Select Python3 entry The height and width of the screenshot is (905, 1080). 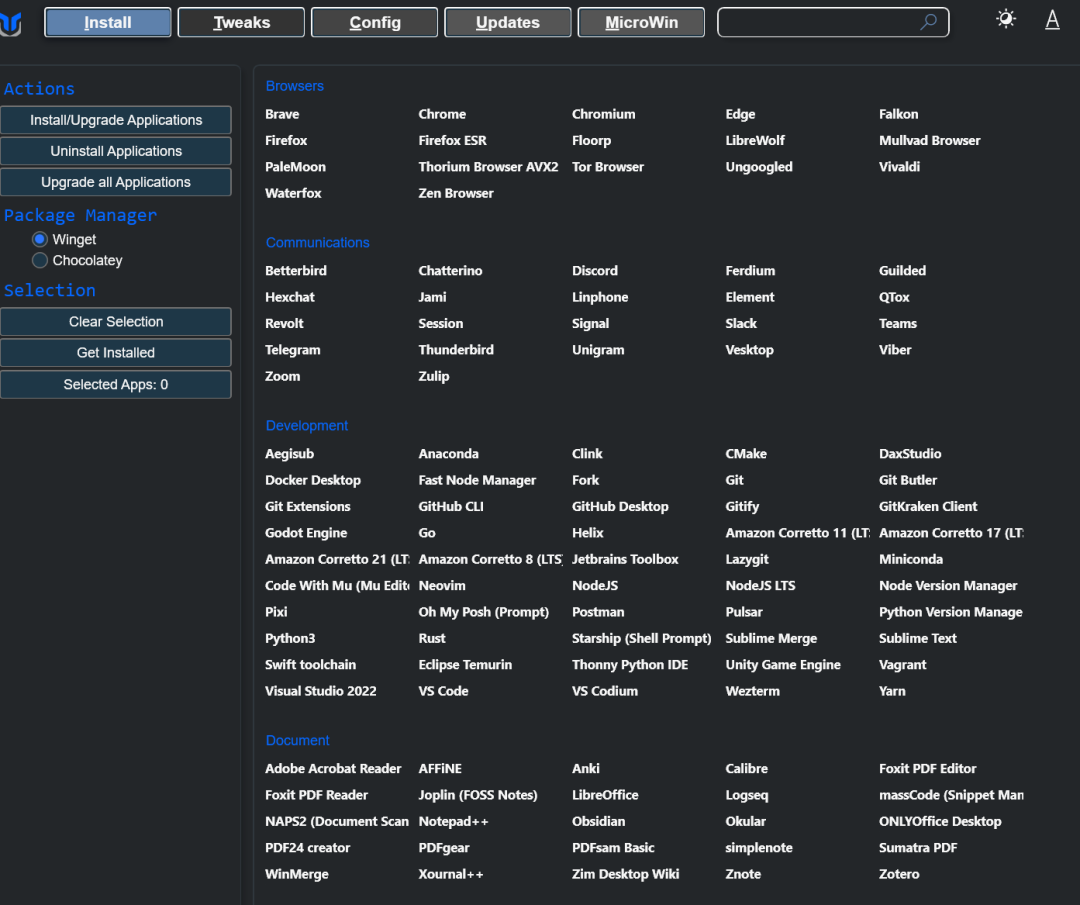pos(290,638)
